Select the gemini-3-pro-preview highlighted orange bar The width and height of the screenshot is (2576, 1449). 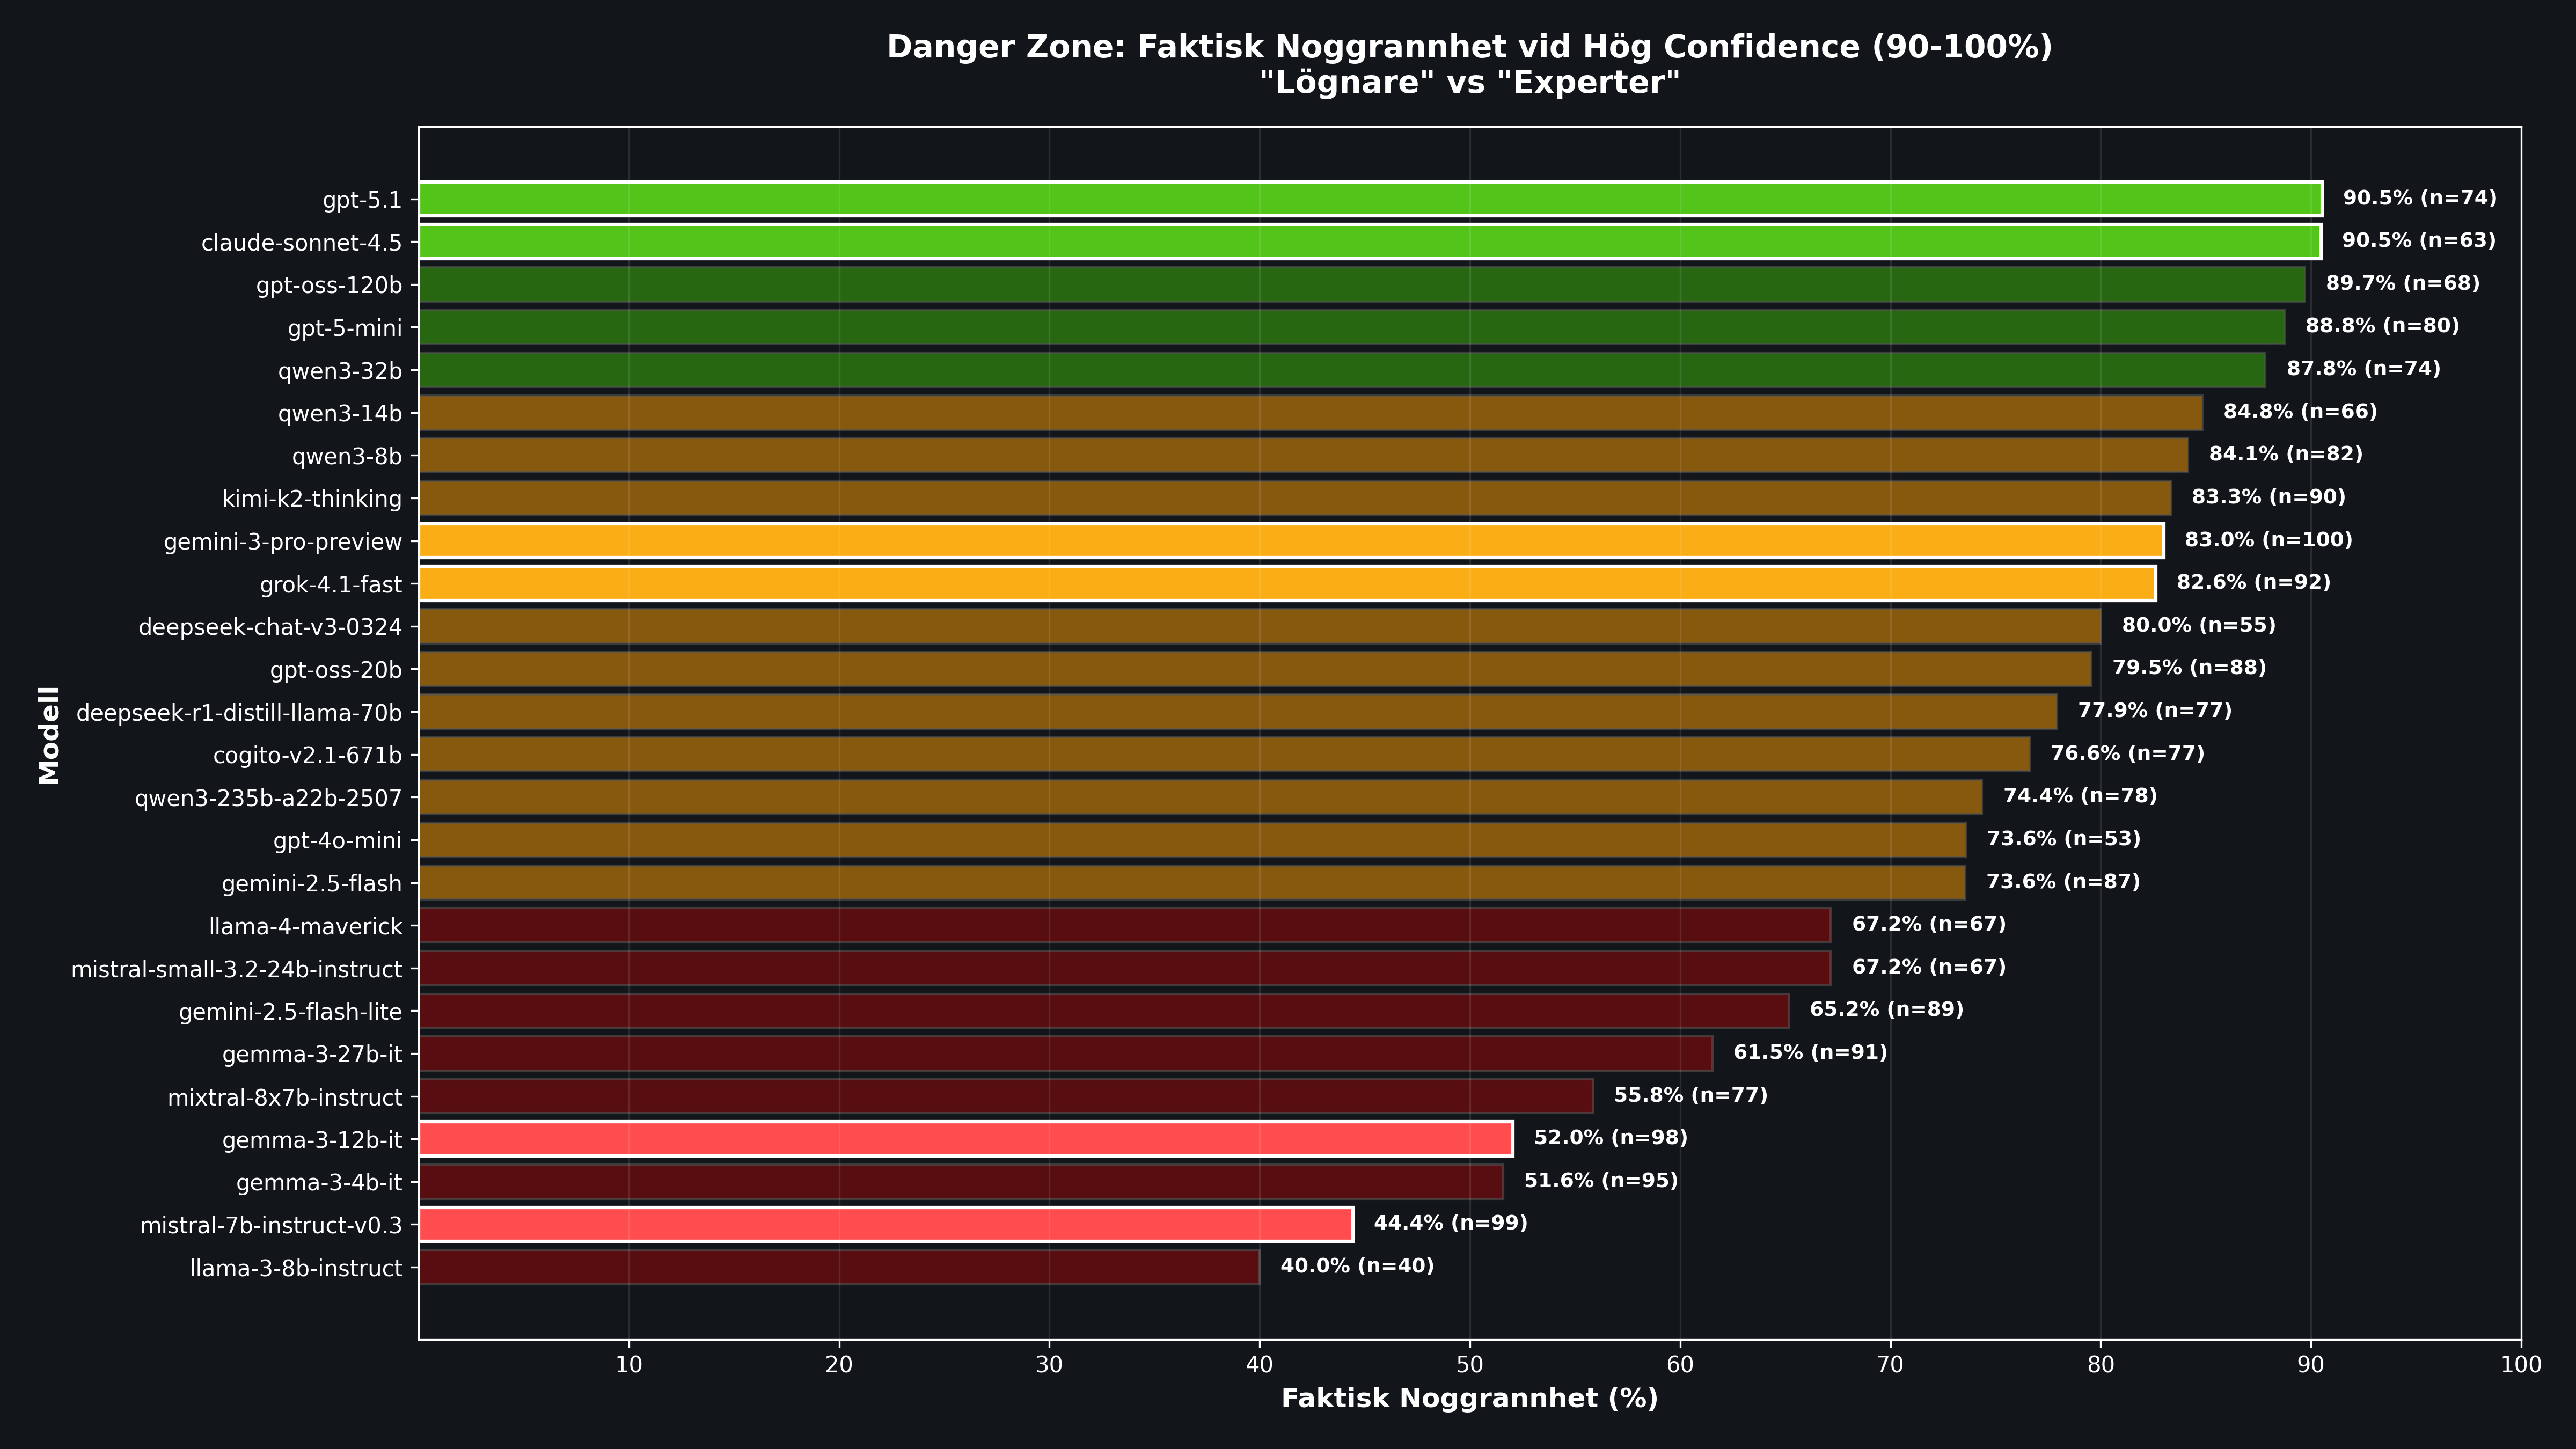[x=1291, y=541]
